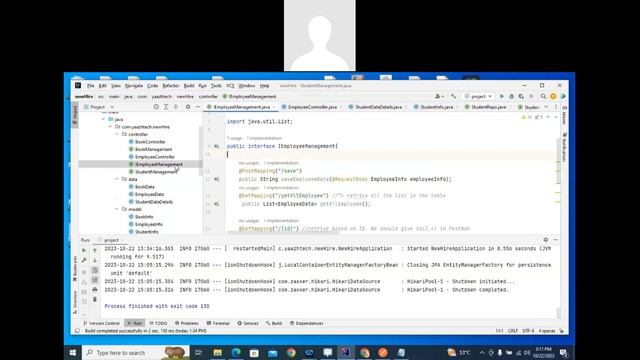Click the Run with Coverage icon
This screenshot has height=360, width=640.
pos(521,96)
